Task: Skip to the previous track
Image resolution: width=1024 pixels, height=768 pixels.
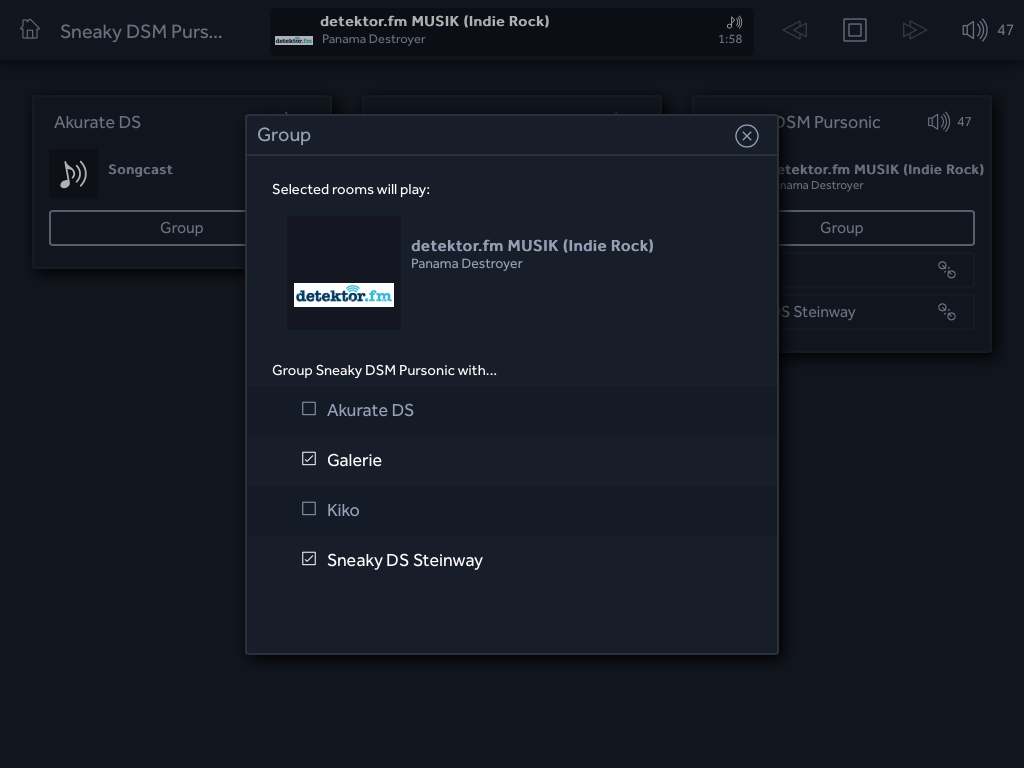Action: (x=795, y=30)
